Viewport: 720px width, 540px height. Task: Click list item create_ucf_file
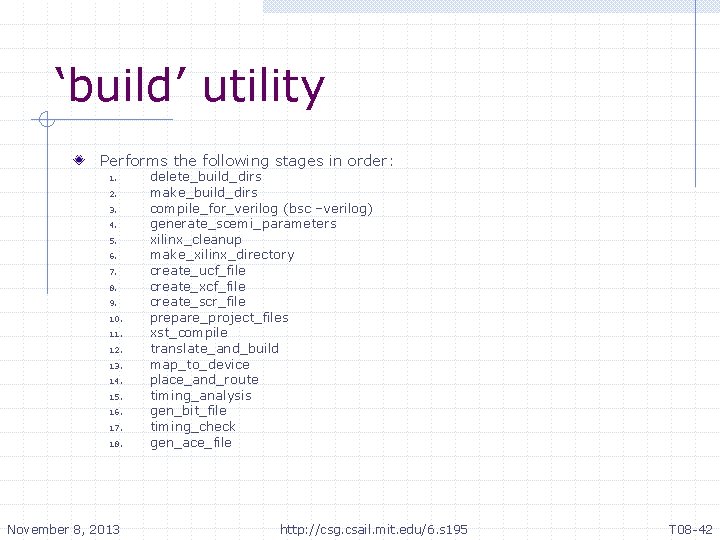(198, 271)
